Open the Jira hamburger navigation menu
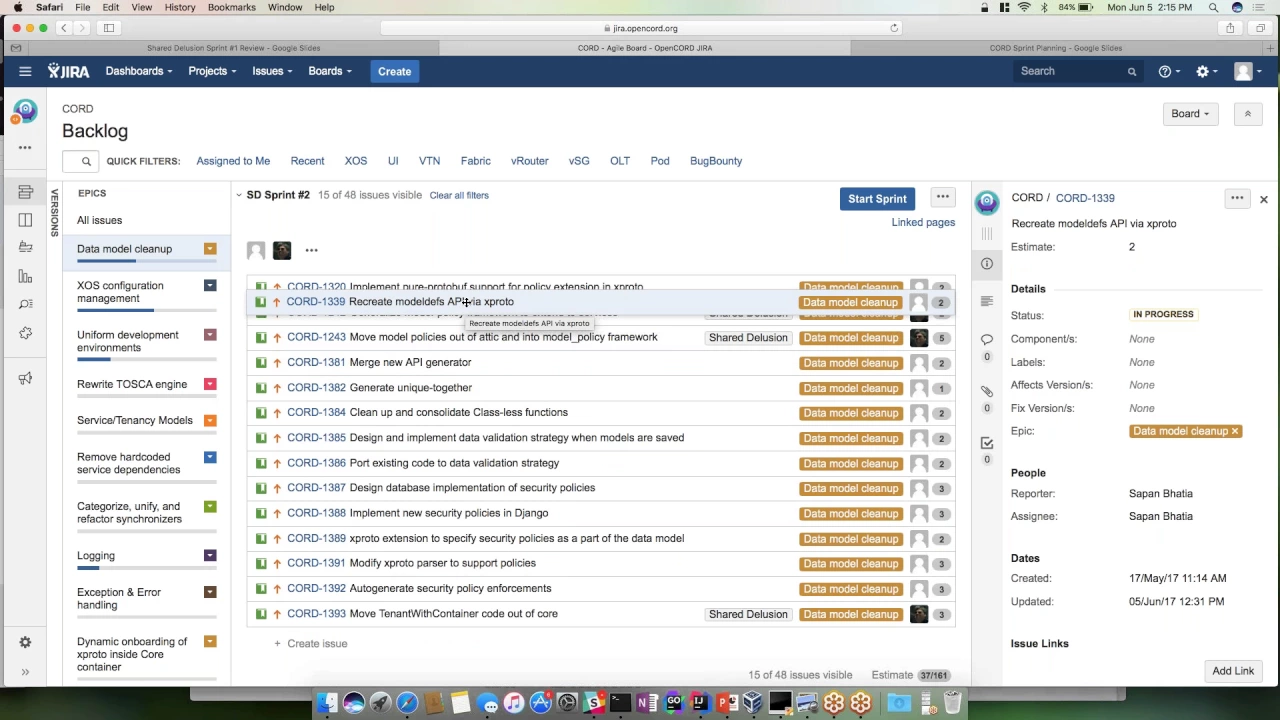 pyautogui.click(x=25, y=71)
